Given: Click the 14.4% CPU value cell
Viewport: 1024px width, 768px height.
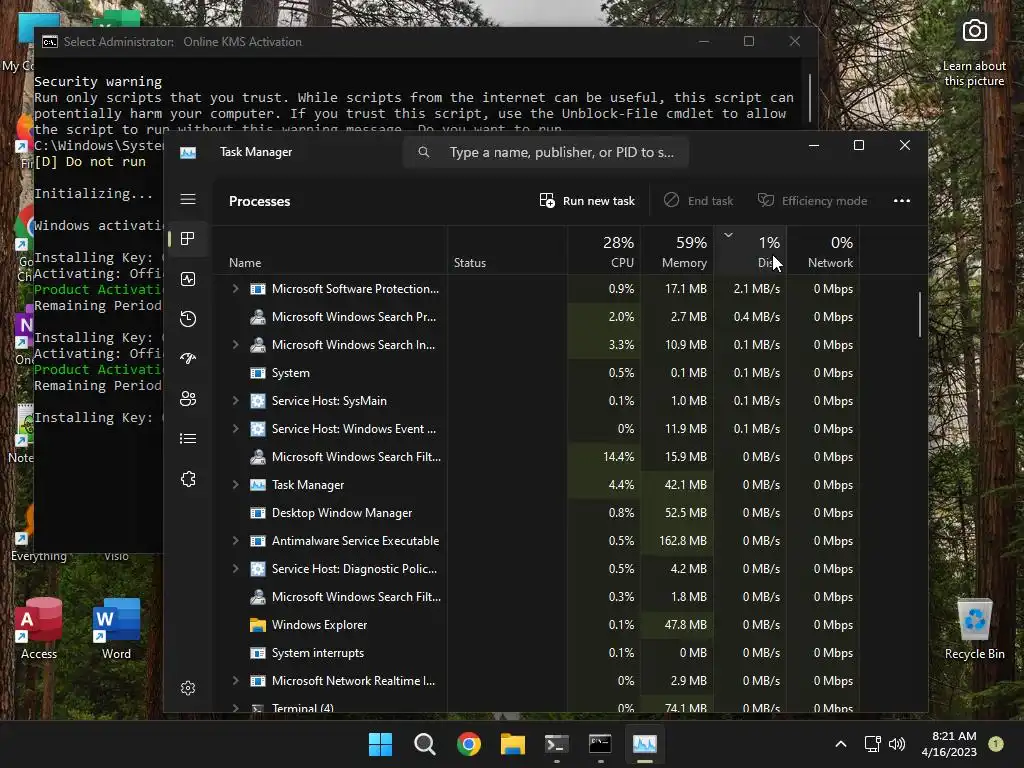Looking at the screenshot, I should pos(604,457).
